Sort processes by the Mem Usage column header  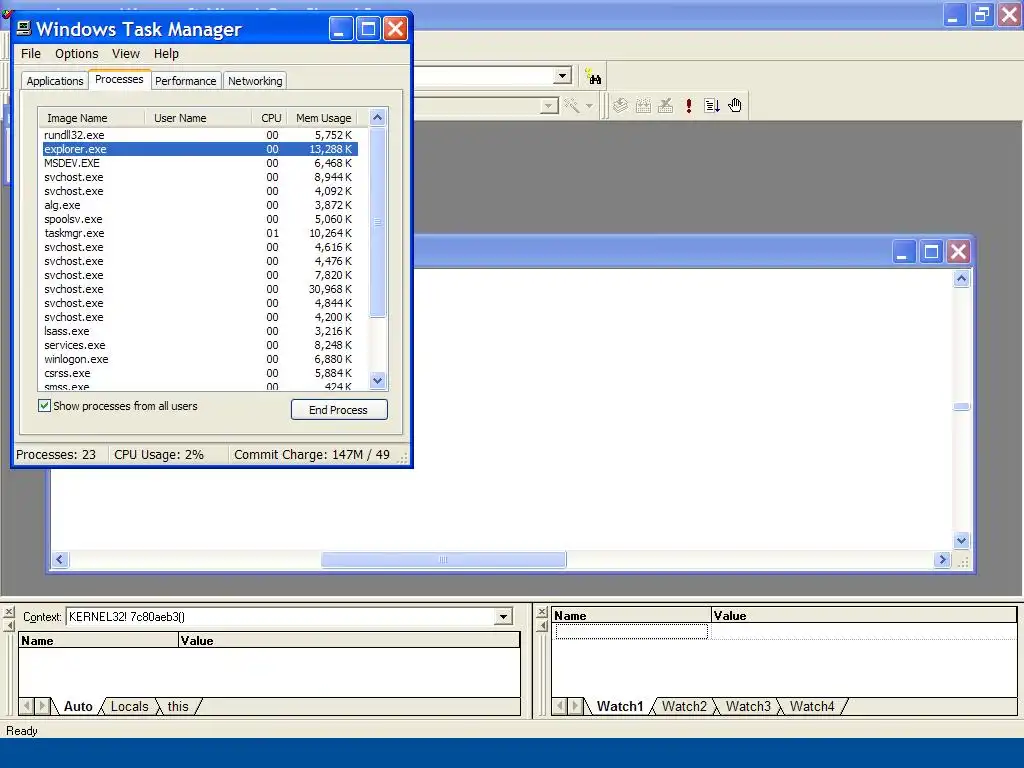pyautogui.click(x=324, y=118)
